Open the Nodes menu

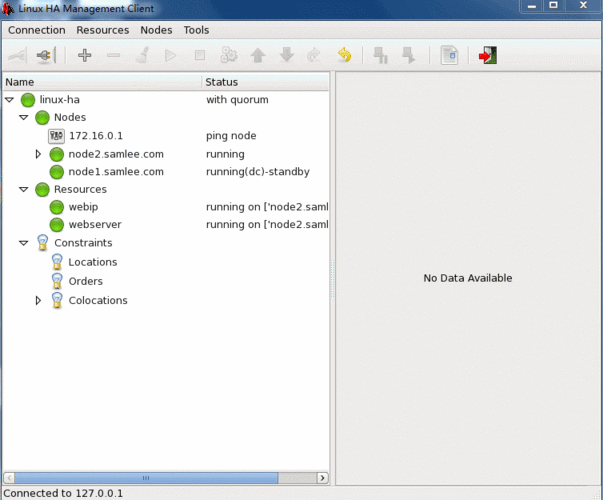tap(156, 30)
